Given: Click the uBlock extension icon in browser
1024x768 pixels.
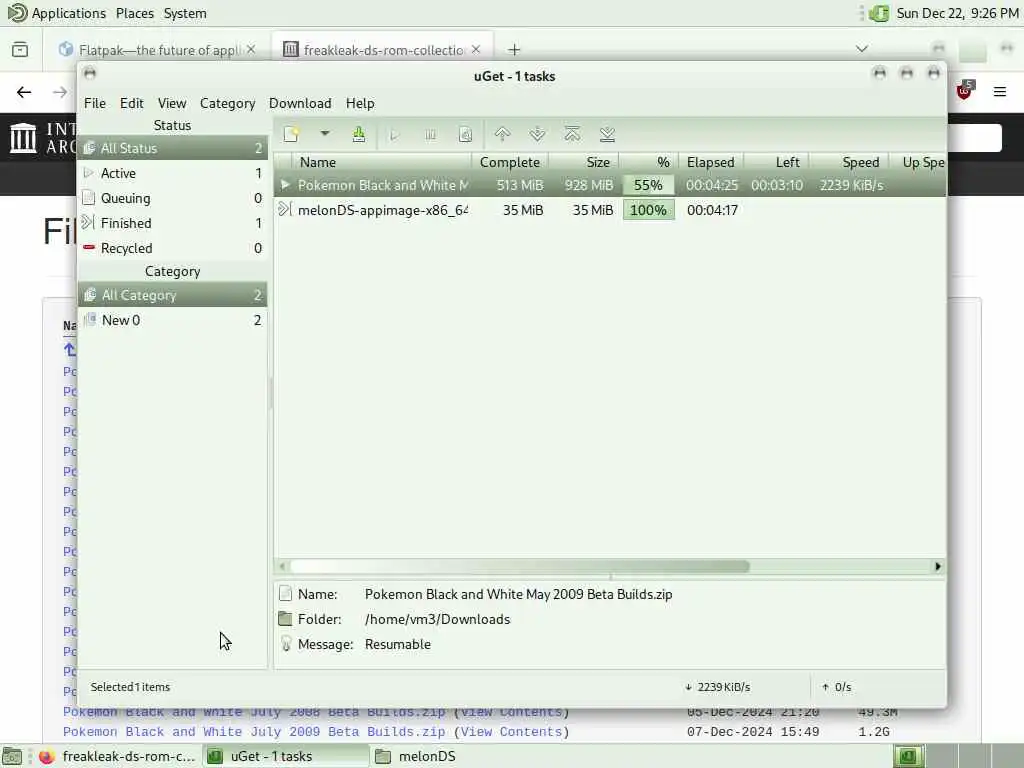Looking at the screenshot, I should [965, 91].
